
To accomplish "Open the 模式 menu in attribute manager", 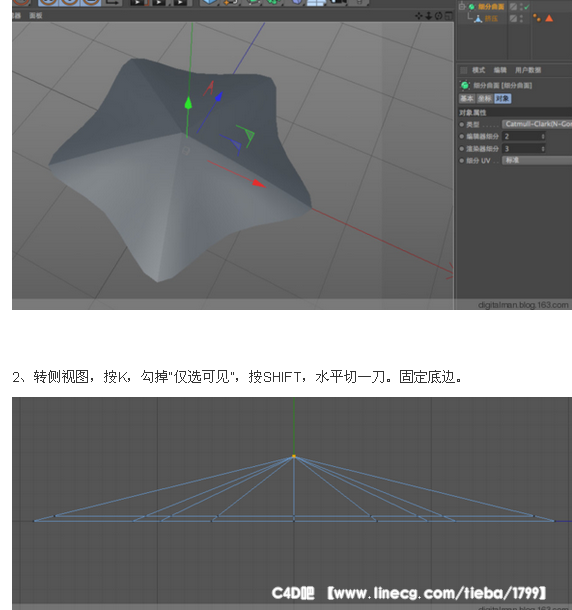I will [x=479, y=70].
